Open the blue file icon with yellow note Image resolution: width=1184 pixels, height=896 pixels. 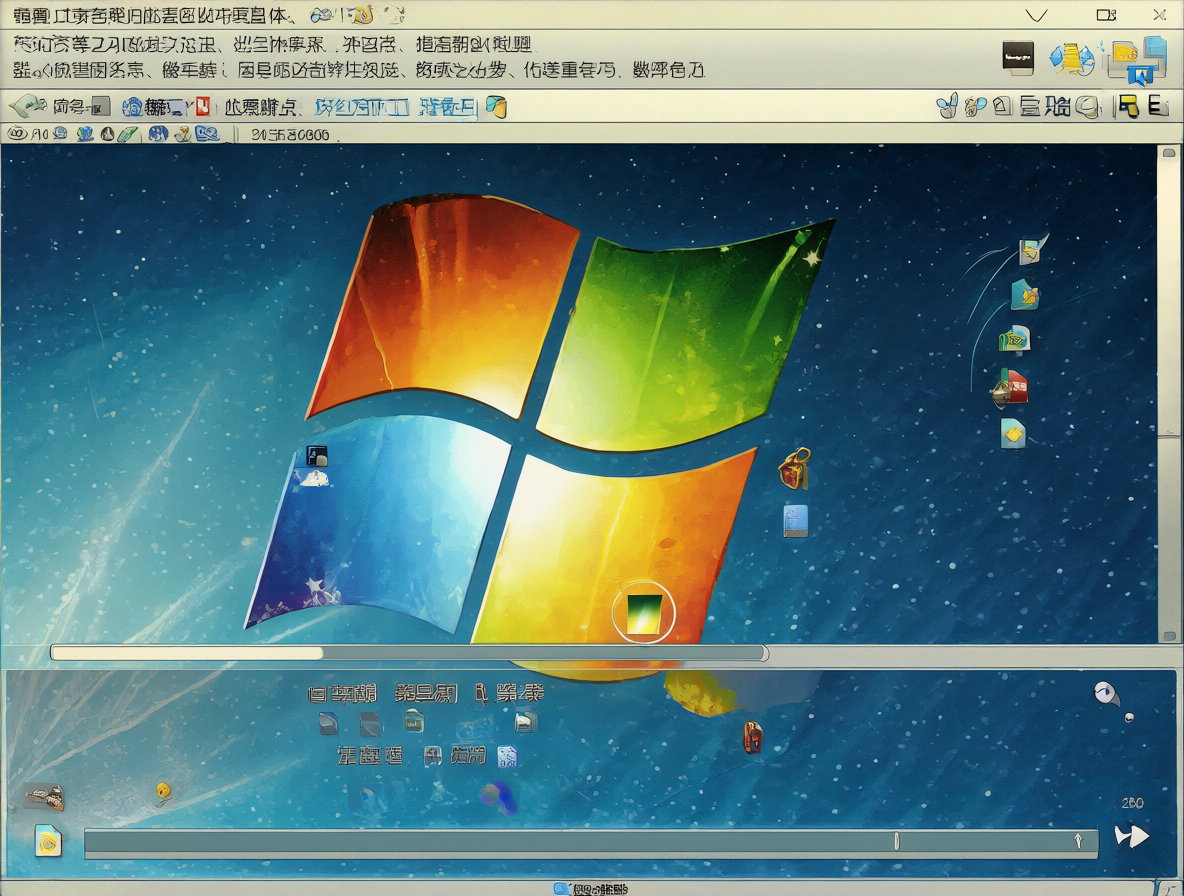(1013, 433)
